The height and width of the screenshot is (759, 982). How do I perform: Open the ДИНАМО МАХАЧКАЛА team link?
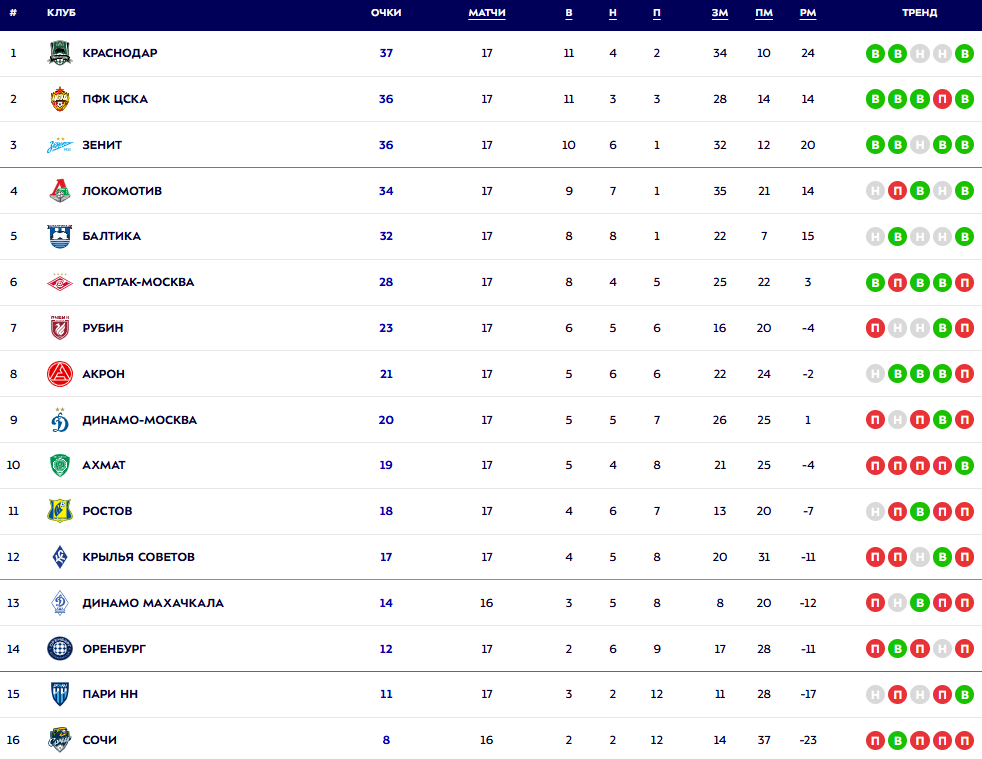(x=153, y=603)
